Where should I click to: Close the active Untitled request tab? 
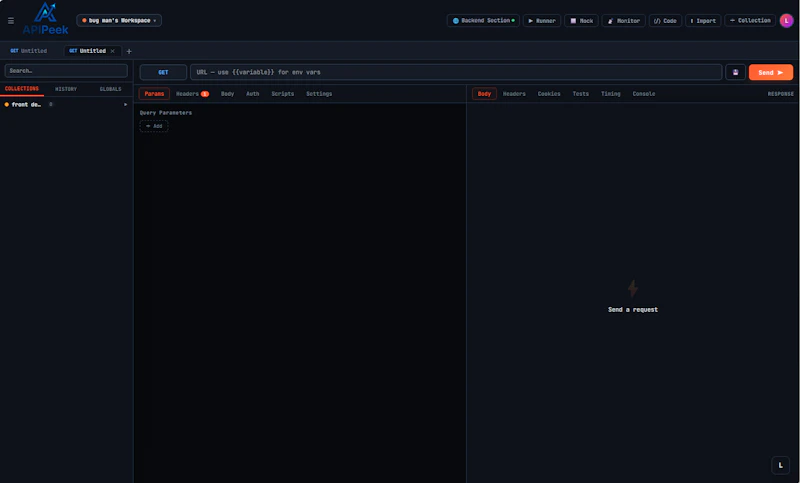tap(113, 51)
